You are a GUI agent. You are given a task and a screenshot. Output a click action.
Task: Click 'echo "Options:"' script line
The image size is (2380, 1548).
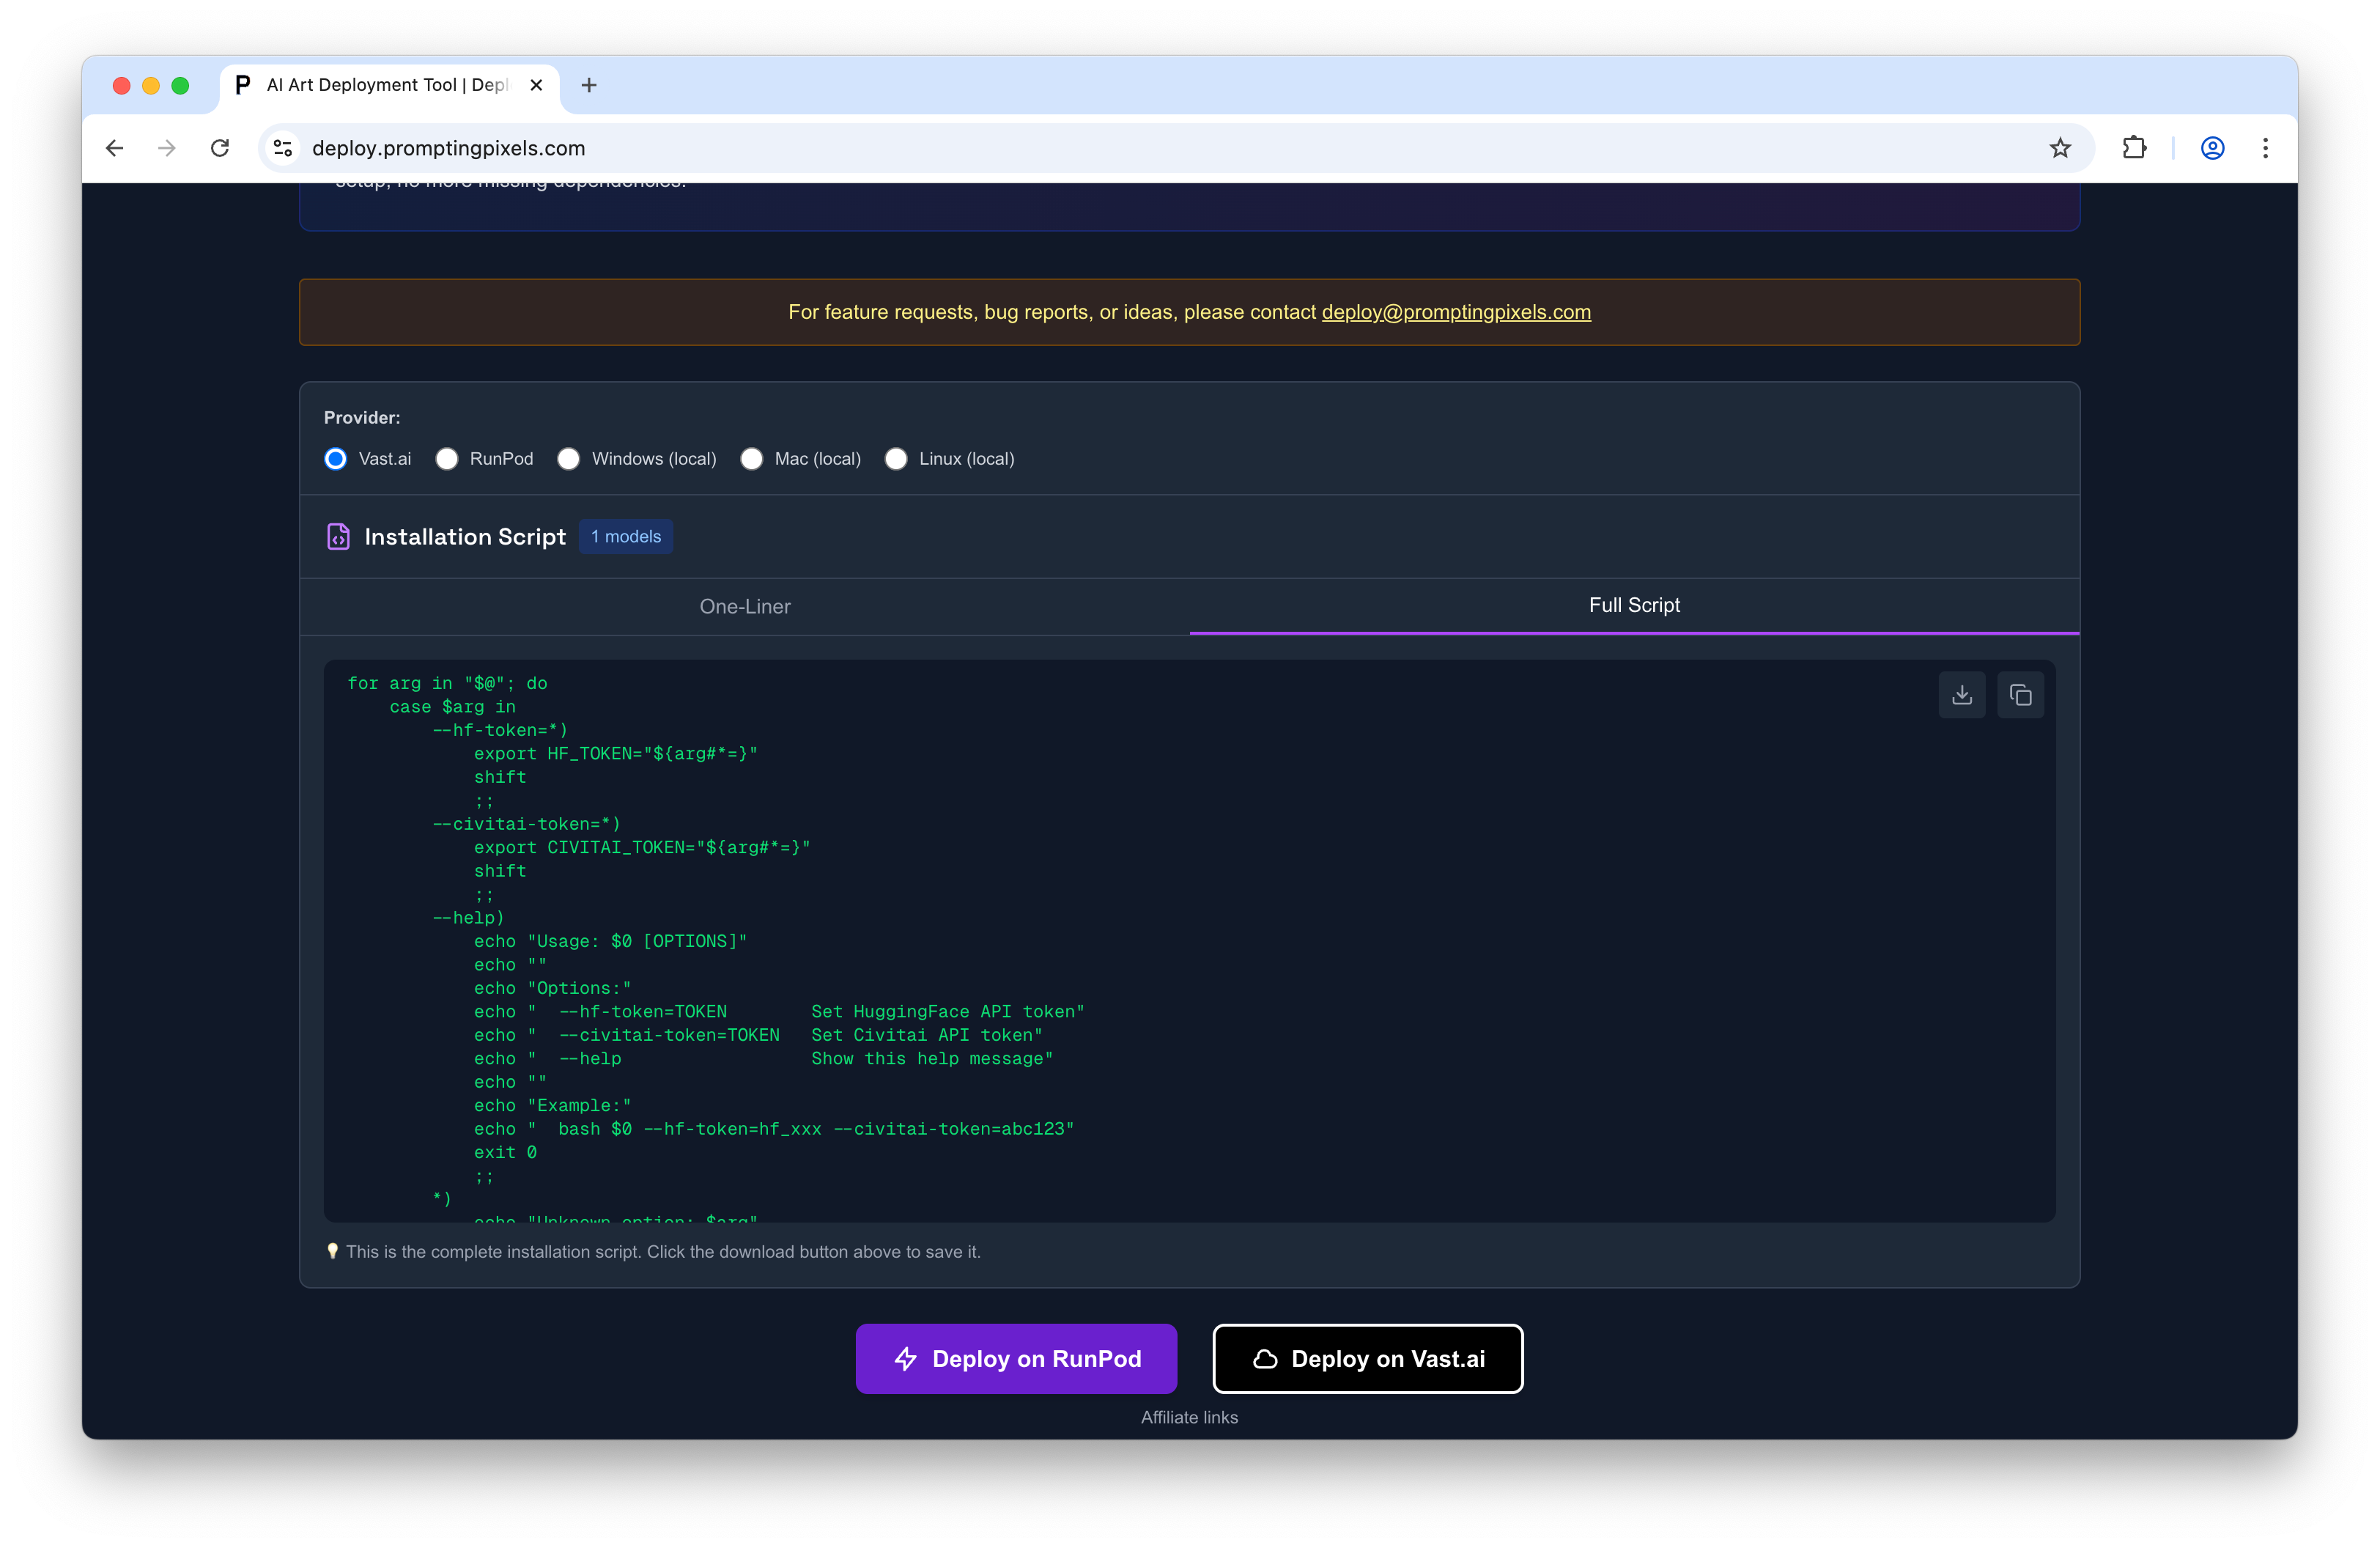click(552, 989)
